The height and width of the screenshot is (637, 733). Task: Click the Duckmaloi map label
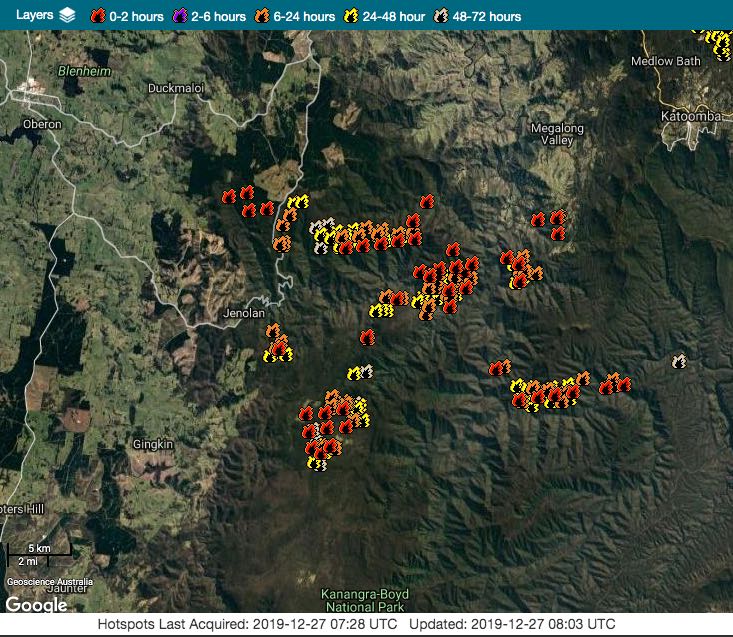(x=176, y=88)
